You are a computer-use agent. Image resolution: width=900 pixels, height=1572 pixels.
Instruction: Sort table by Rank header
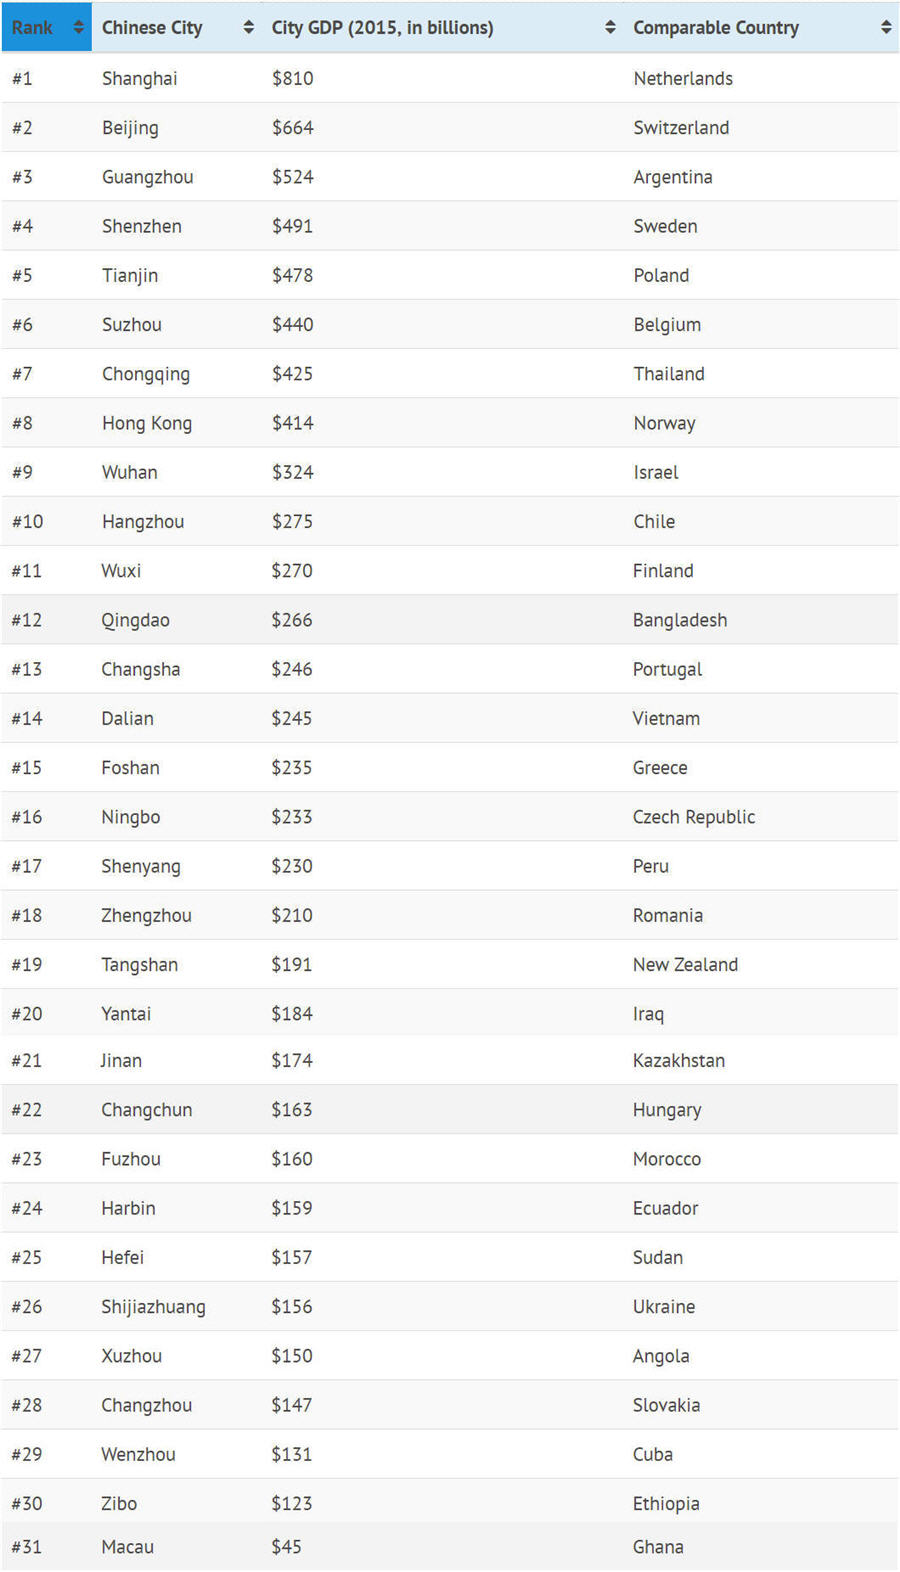point(32,28)
